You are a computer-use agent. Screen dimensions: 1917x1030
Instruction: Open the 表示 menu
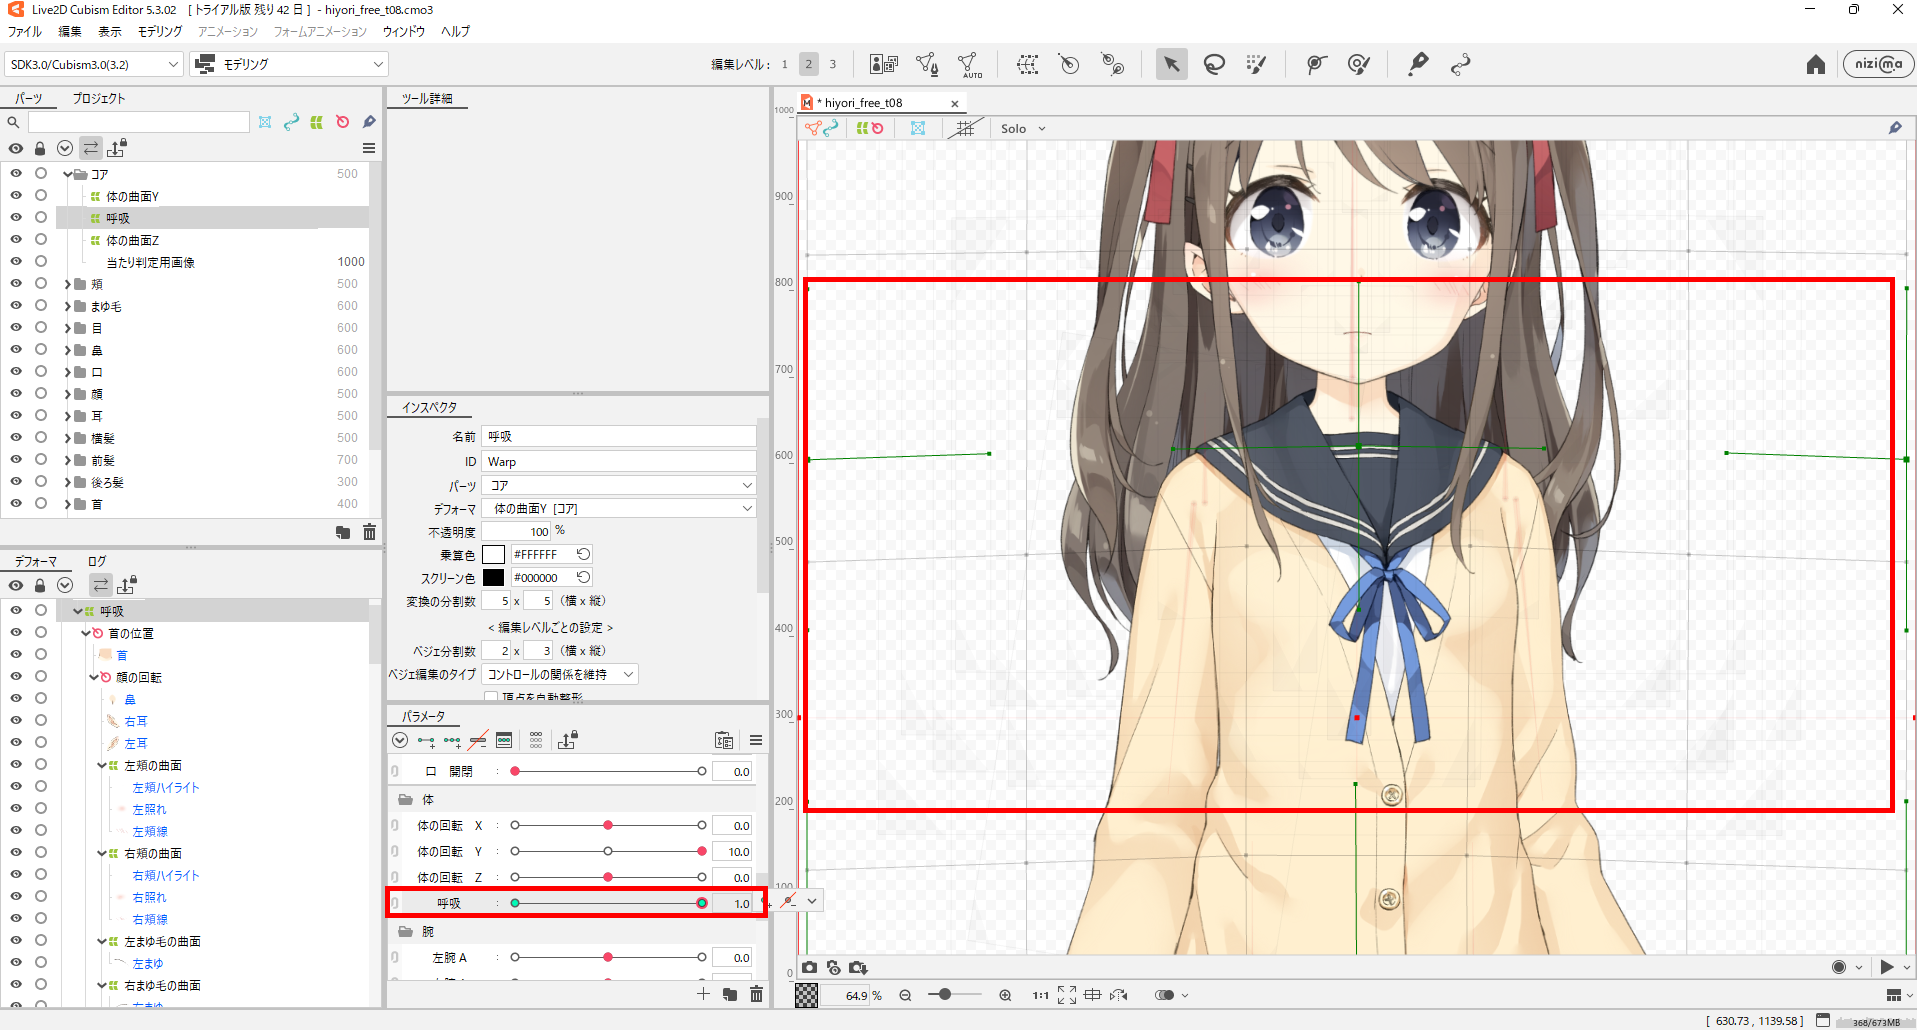pyautogui.click(x=110, y=32)
